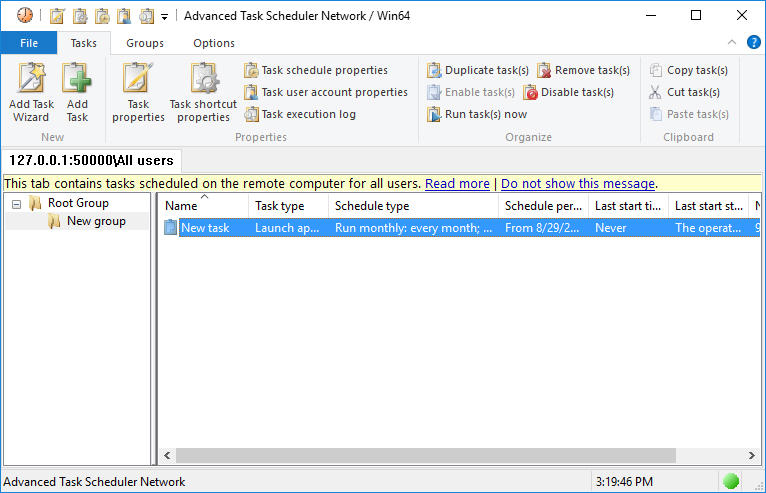This screenshot has height=493, width=766.
Task: Run task(s) now
Action: [x=476, y=114]
